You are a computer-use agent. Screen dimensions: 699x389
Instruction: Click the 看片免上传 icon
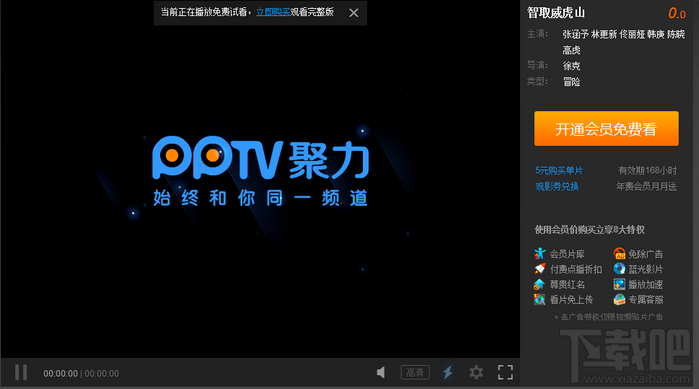point(539,299)
